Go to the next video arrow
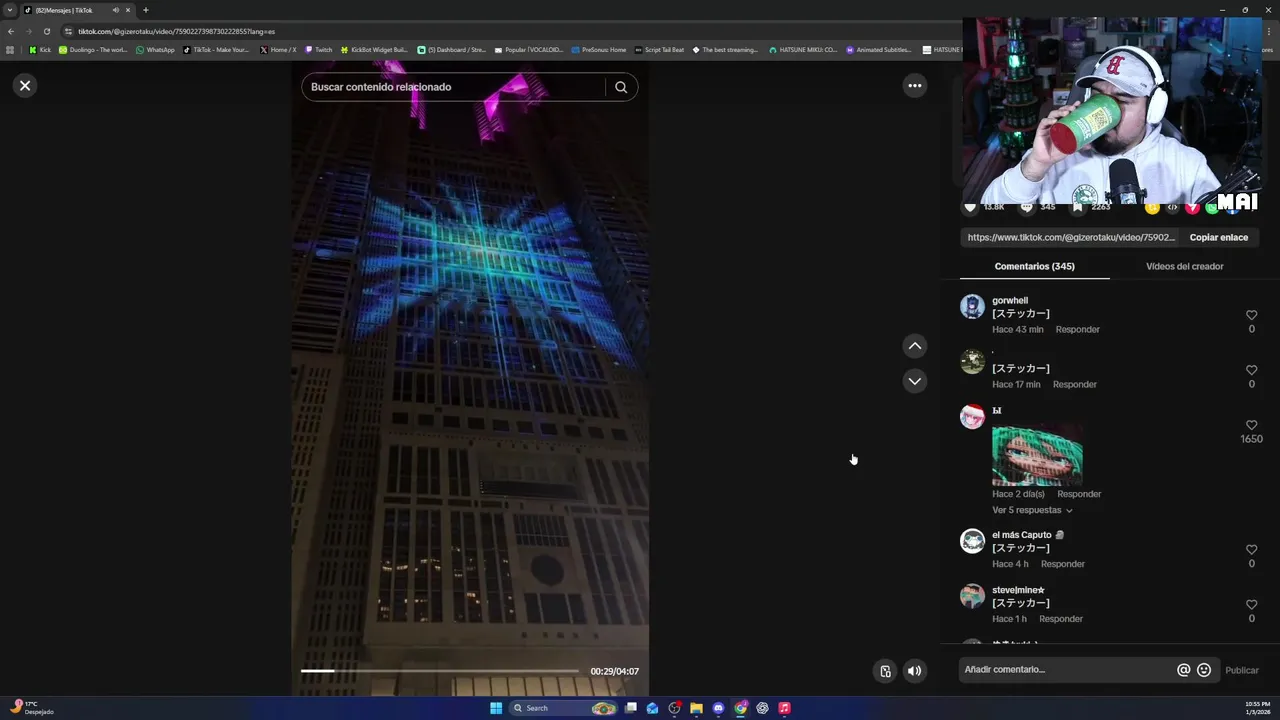 (914, 381)
